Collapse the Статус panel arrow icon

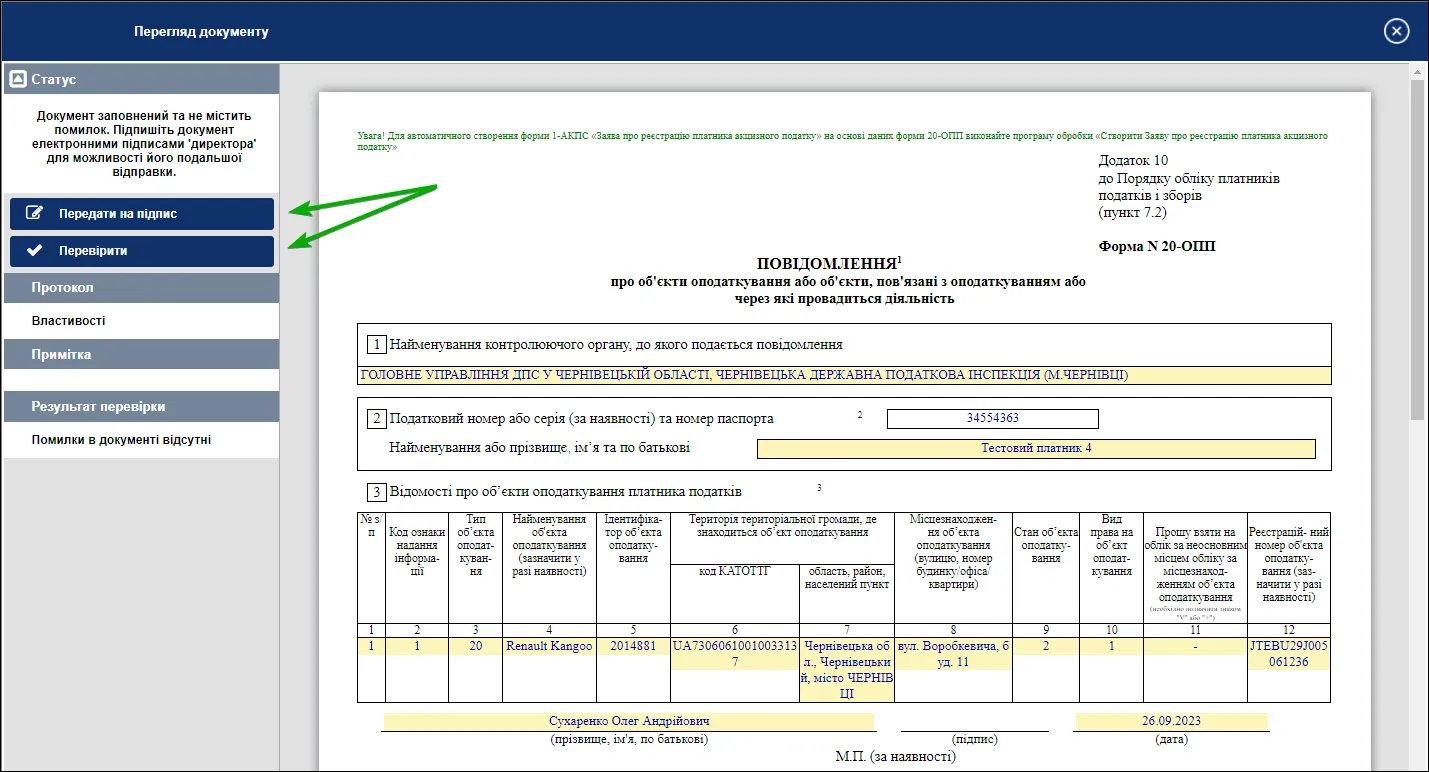pyautogui.click(x=17, y=79)
